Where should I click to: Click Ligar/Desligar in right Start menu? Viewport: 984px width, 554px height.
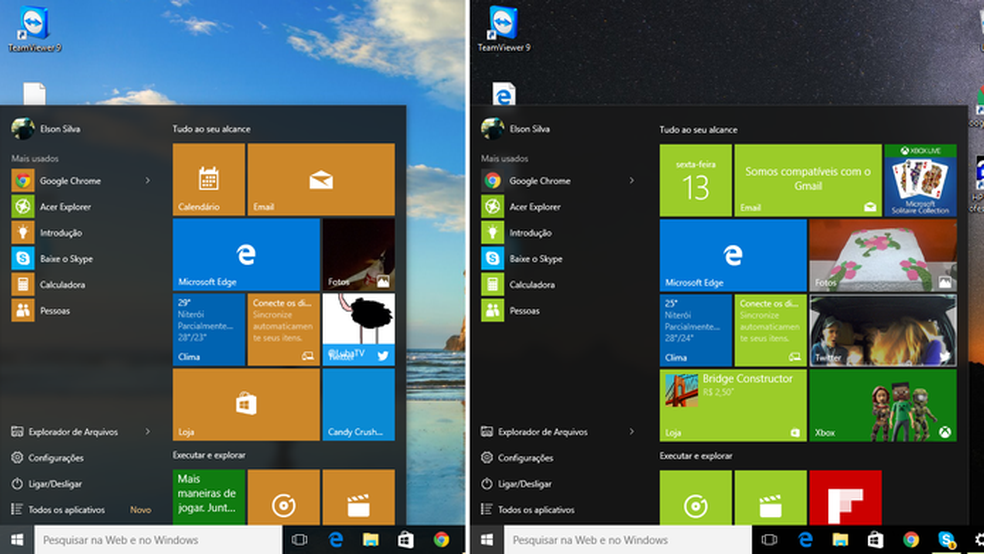[516, 484]
